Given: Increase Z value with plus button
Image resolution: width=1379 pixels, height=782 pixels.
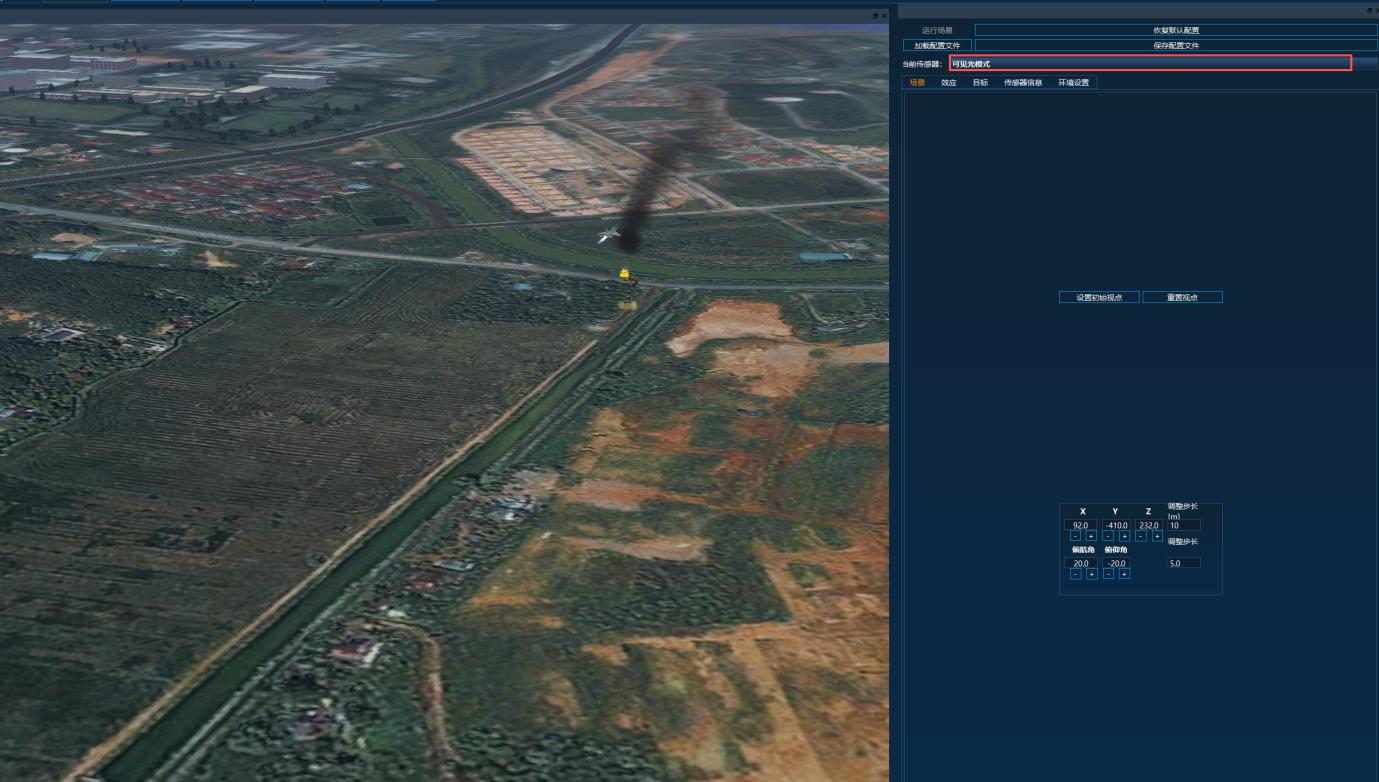Looking at the screenshot, I should [x=1157, y=536].
